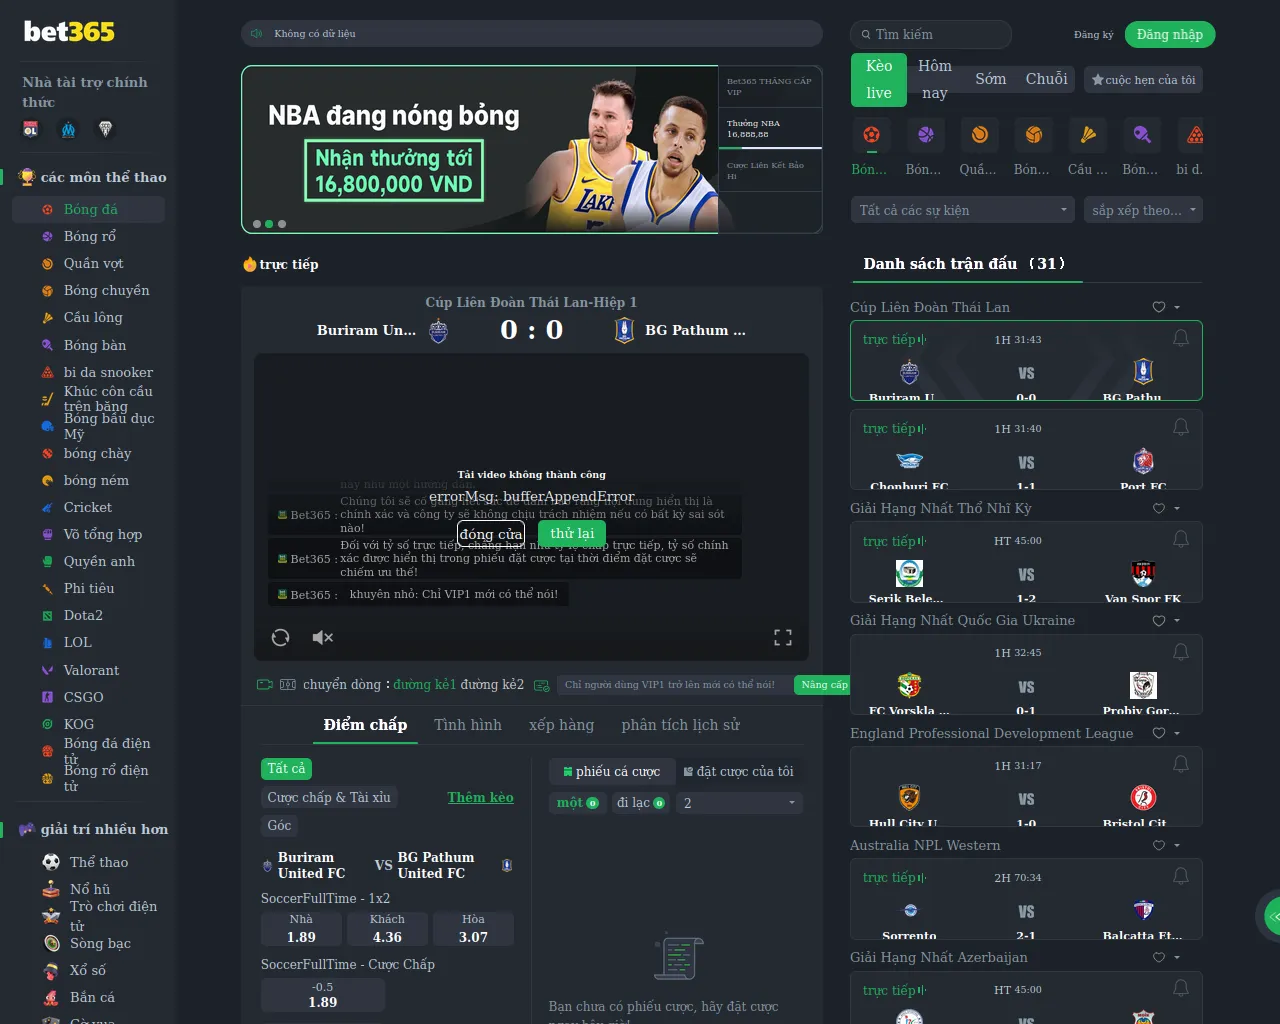Open the 'sắp xếp theo' sort dropdown
Viewport: 1280px width, 1024px height.
point(1143,210)
